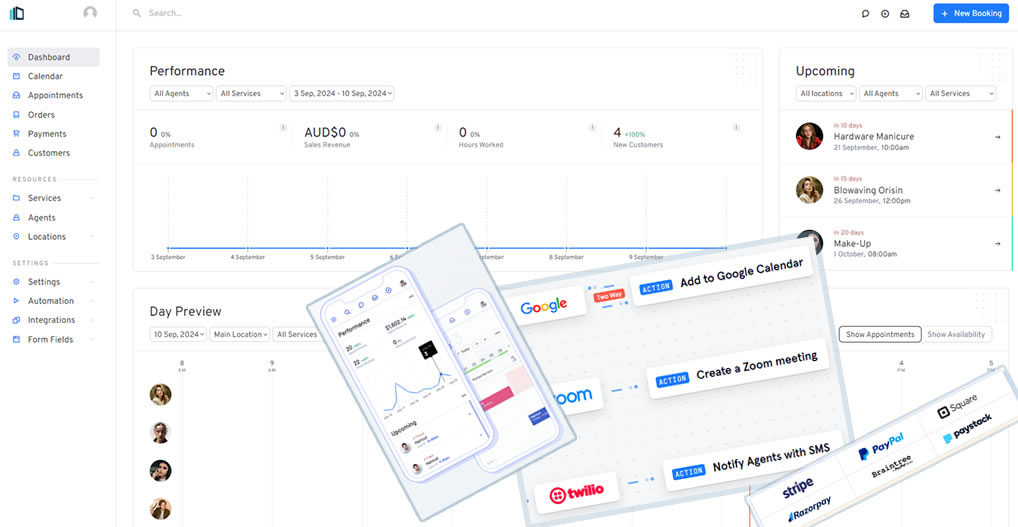Expand the Locations submenu chevron in the sidebar
Viewport: 1018px width, 527px height.
(x=91, y=237)
